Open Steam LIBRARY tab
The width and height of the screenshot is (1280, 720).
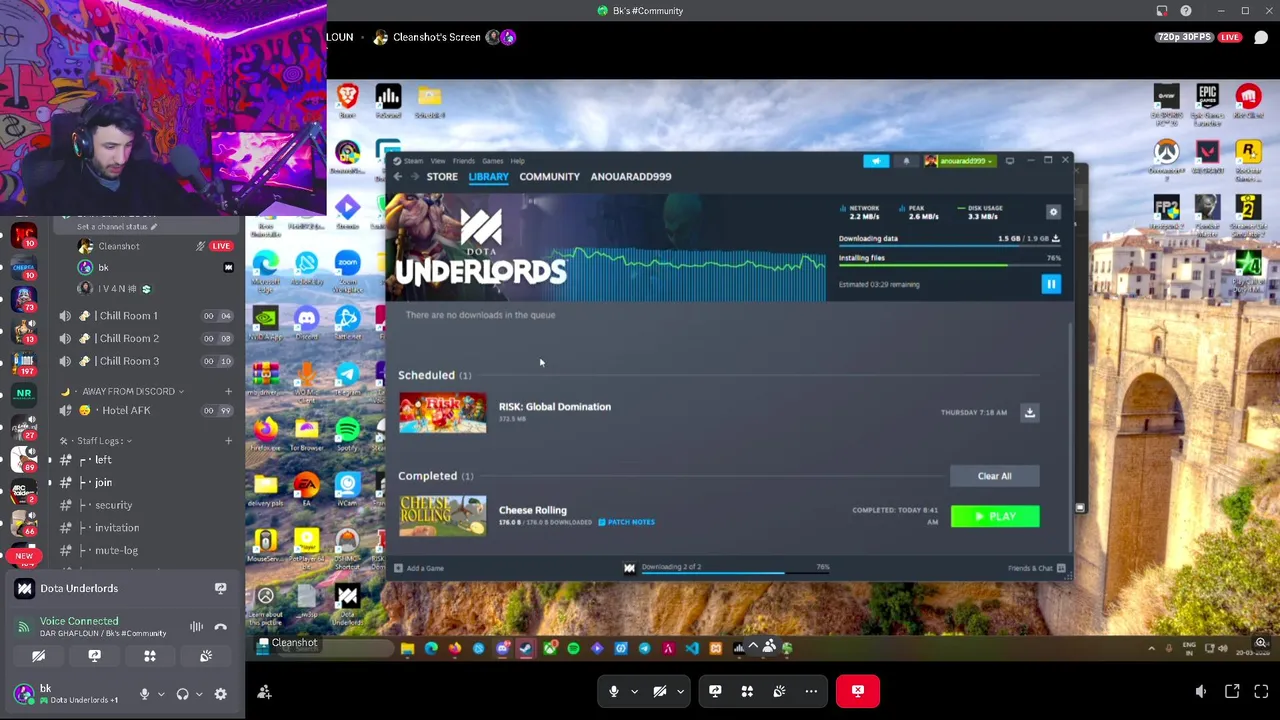[488, 177]
